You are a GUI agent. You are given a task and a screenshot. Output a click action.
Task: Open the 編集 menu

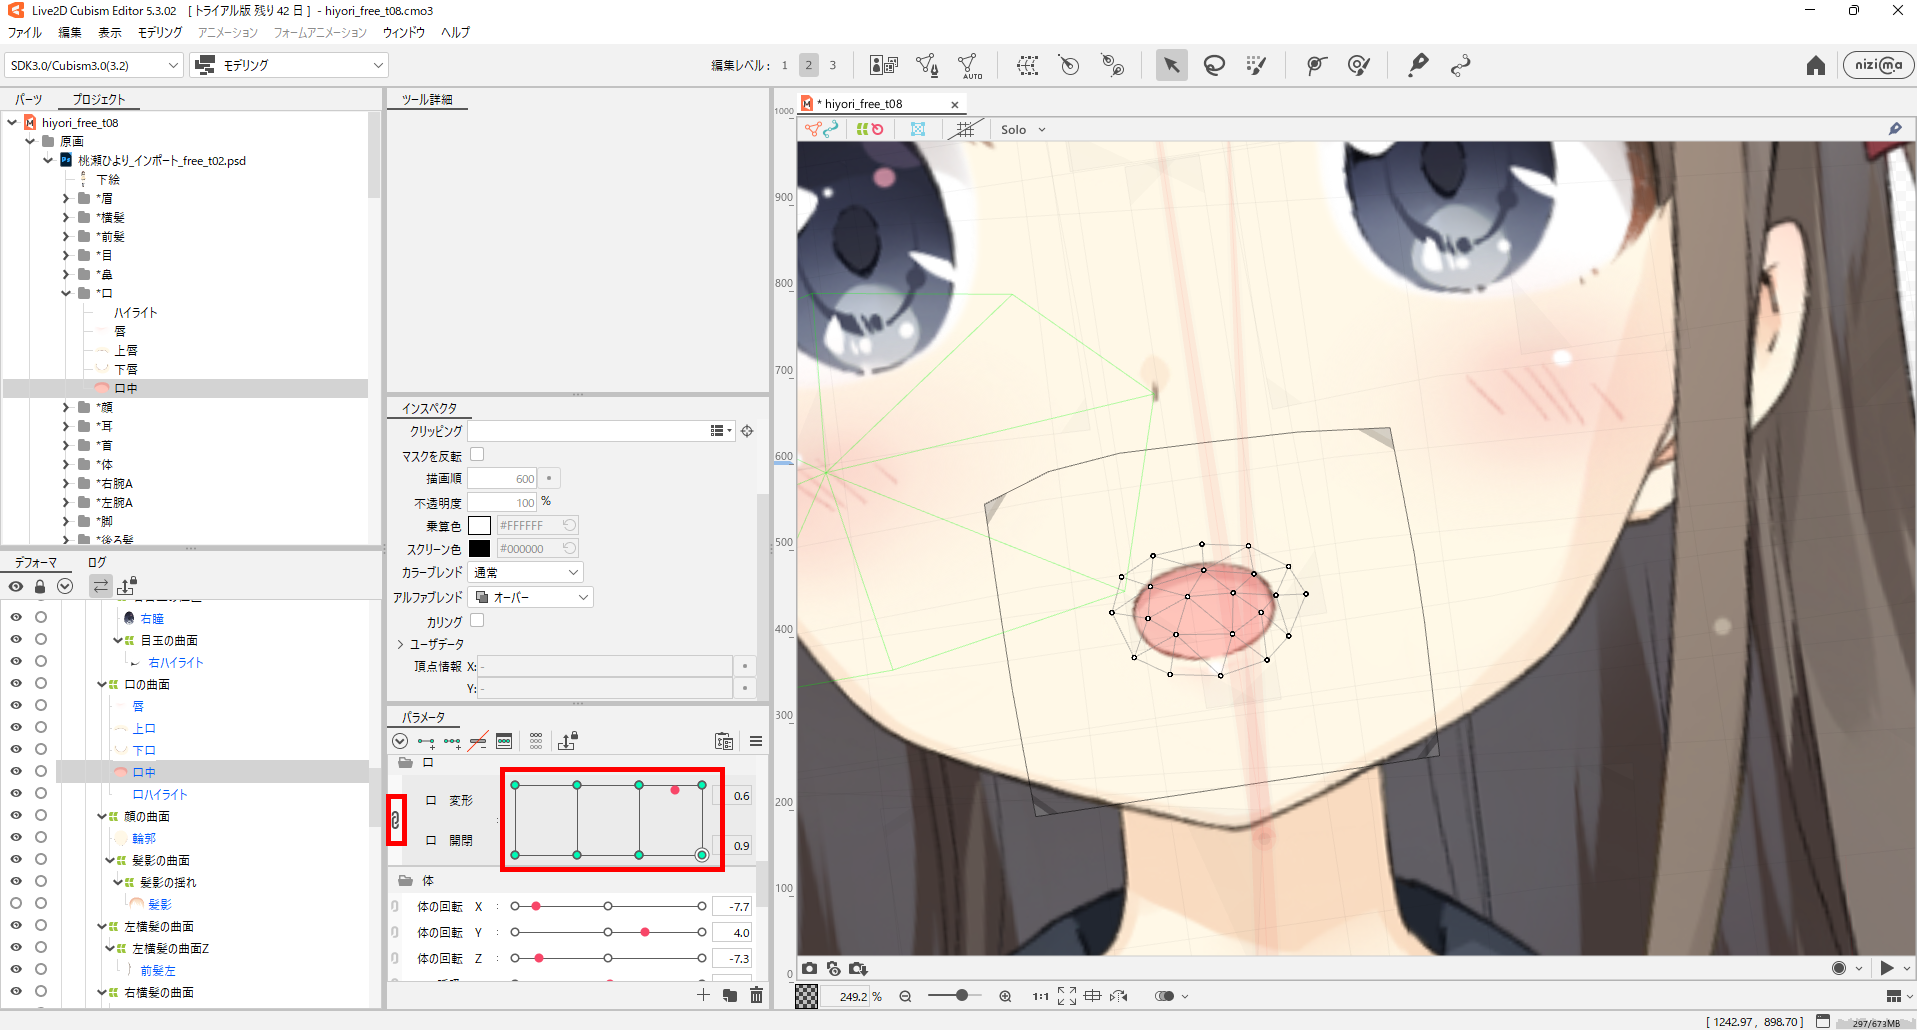(70, 33)
